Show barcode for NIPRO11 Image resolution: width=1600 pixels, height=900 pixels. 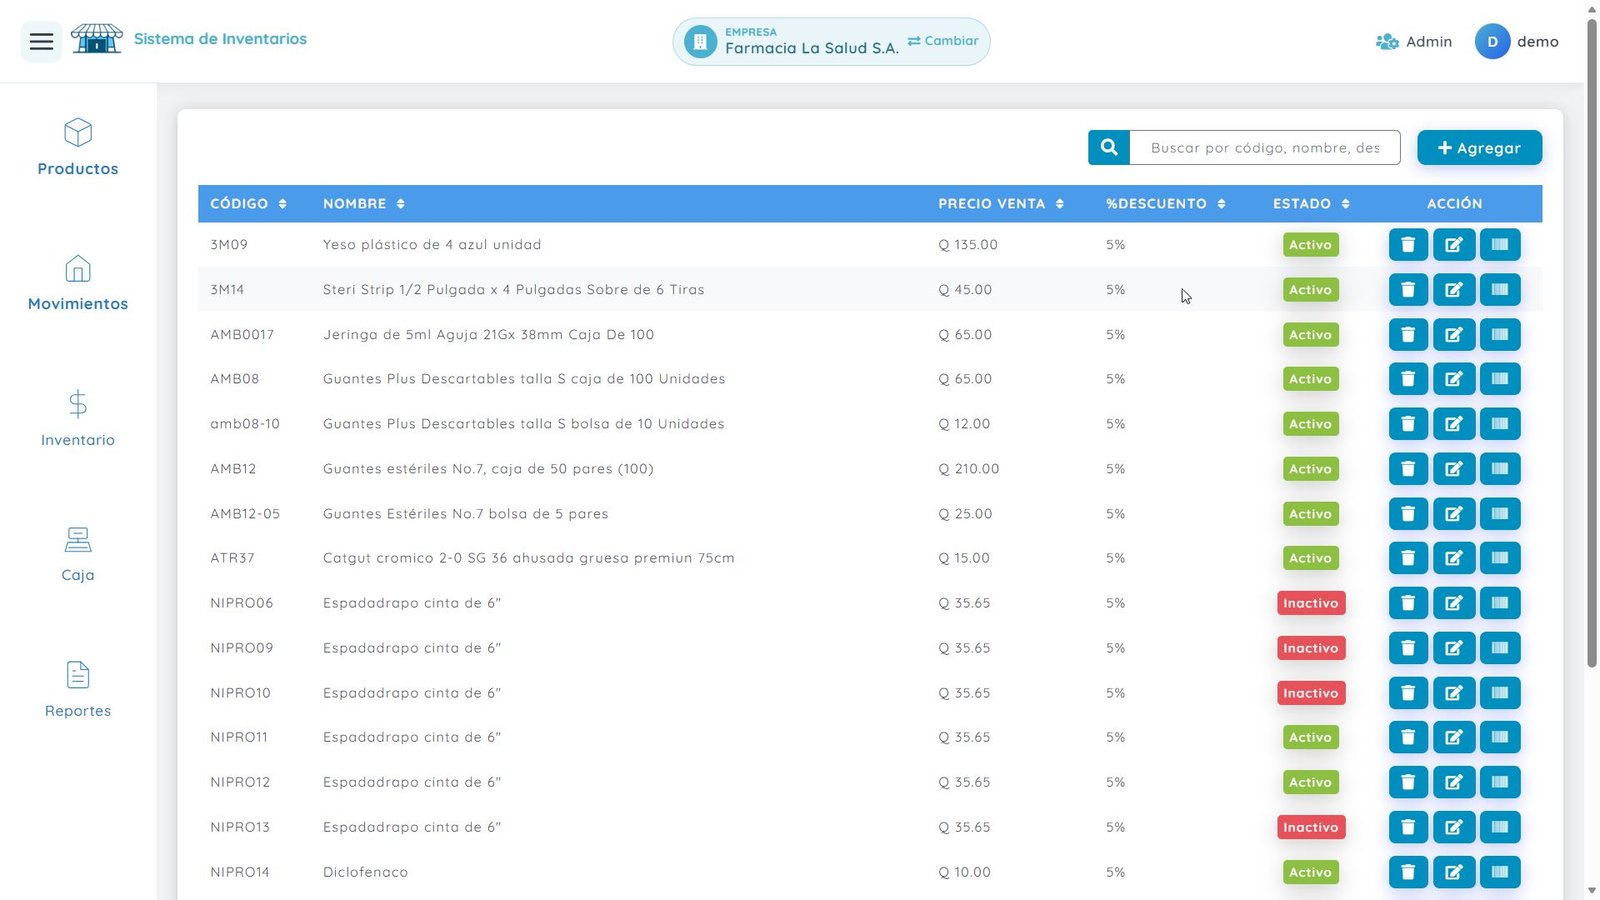(1500, 737)
